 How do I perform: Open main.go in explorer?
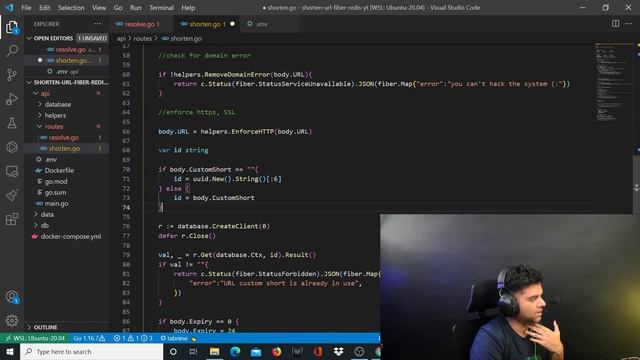click(67, 204)
